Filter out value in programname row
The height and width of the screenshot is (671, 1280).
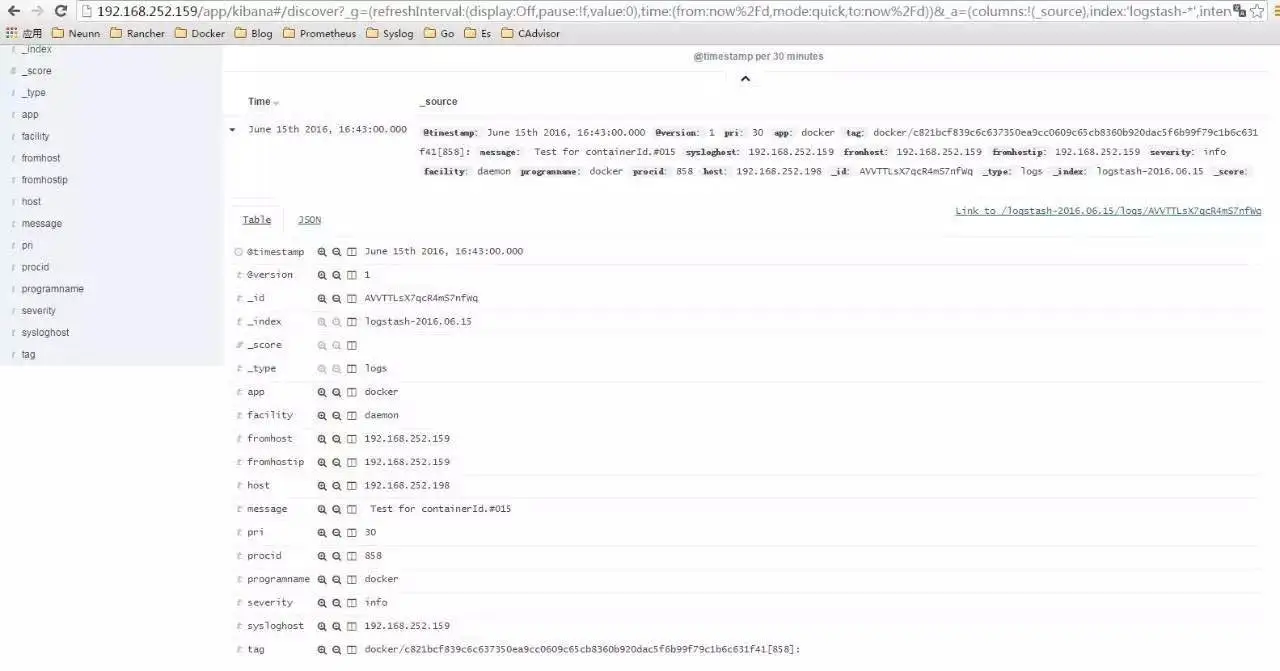(x=337, y=579)
